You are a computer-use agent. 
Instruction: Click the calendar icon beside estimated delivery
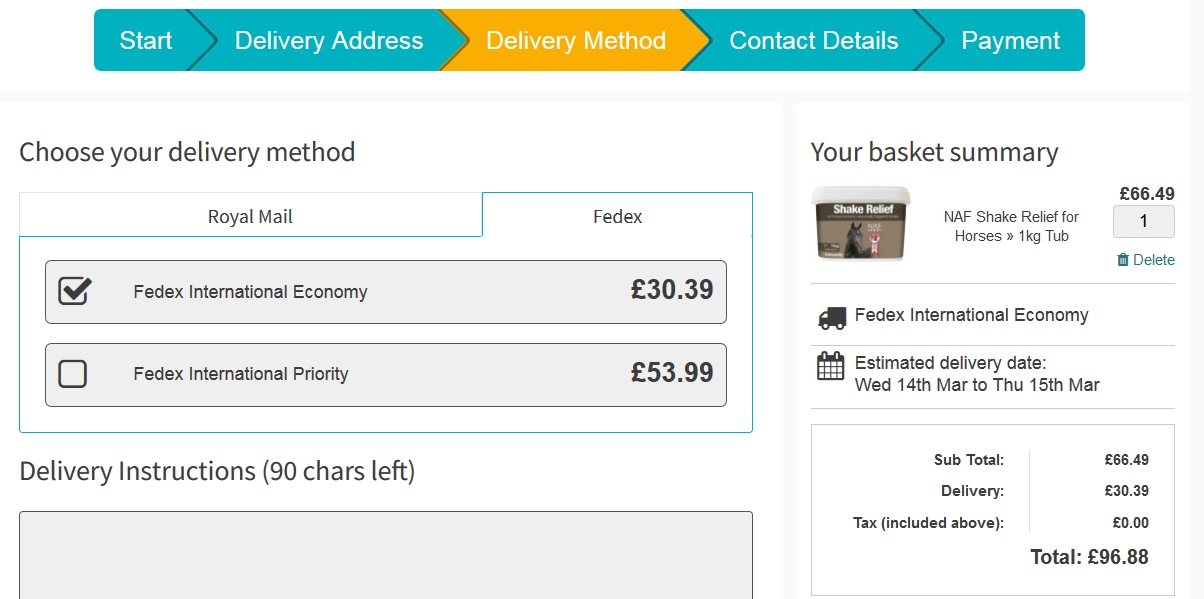point(831,366)
